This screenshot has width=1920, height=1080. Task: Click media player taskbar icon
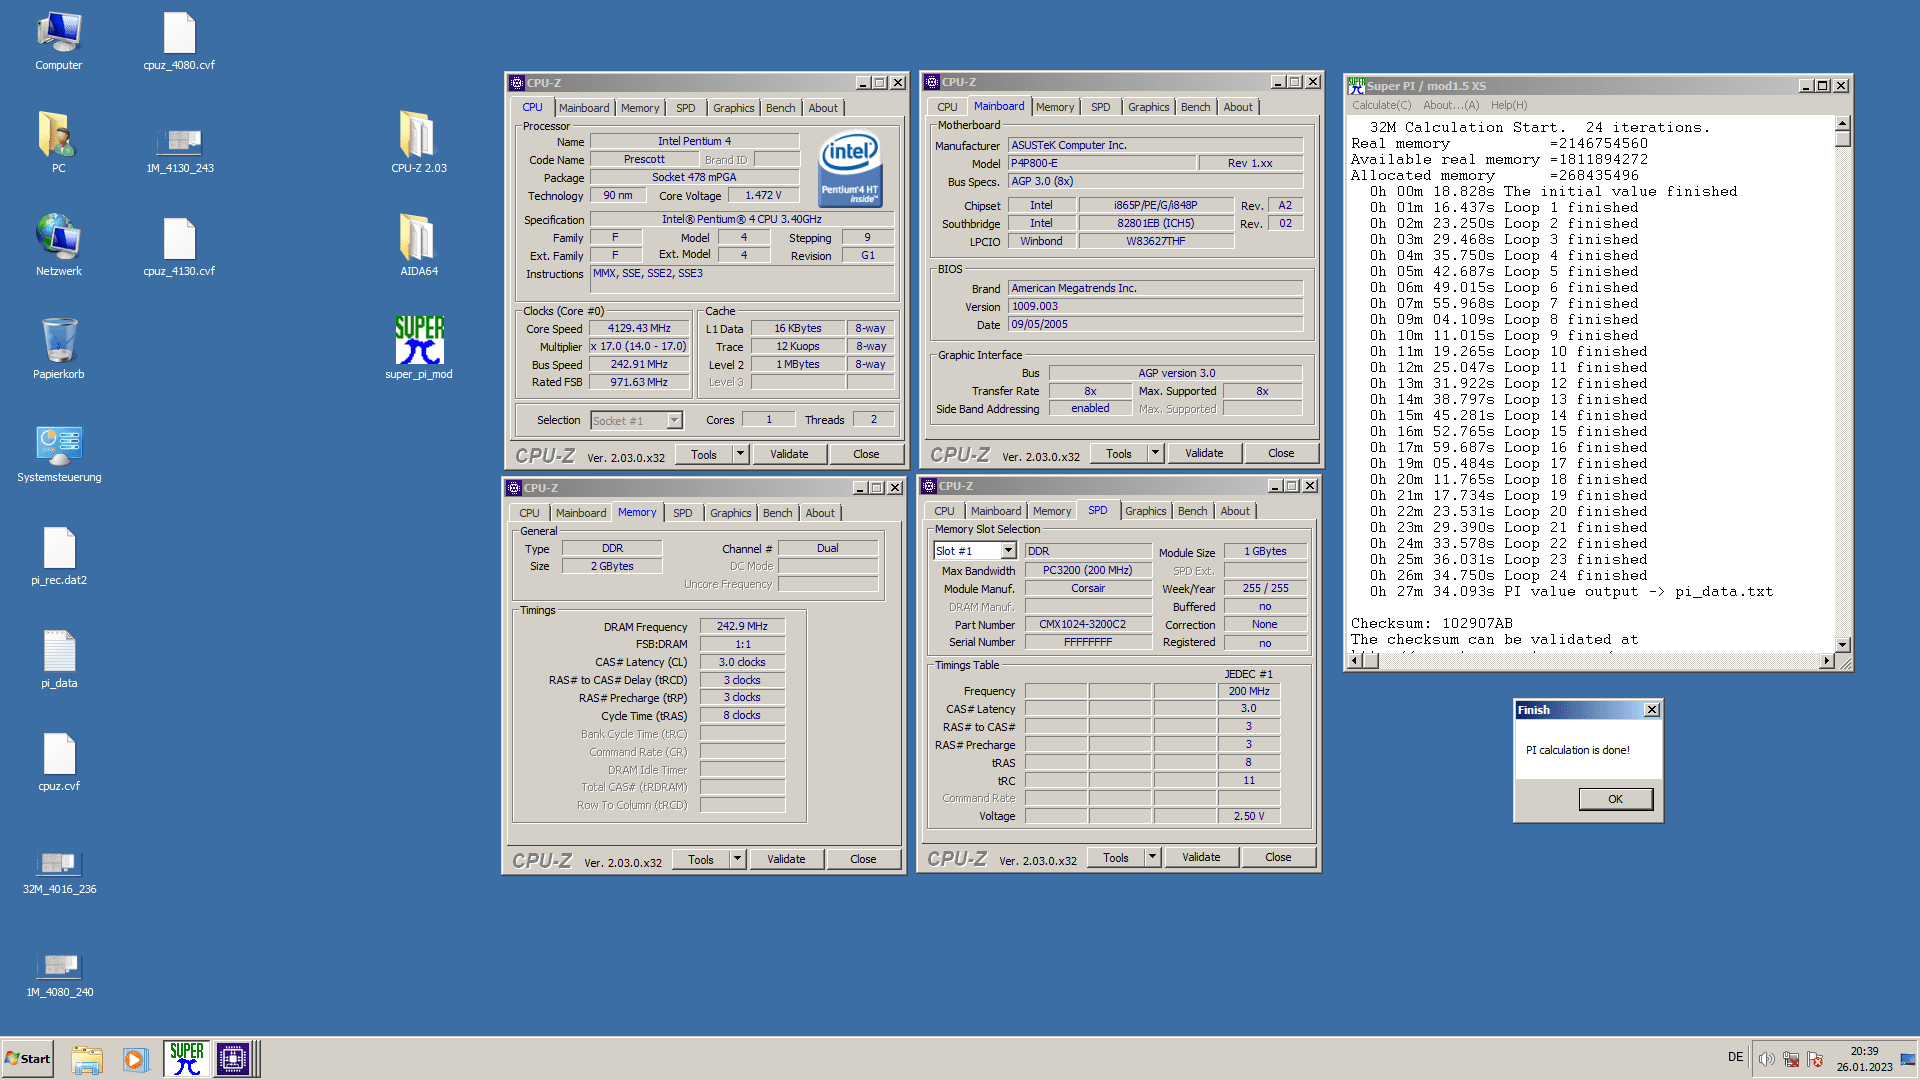pyautogui.click(x=135, y=1059)
